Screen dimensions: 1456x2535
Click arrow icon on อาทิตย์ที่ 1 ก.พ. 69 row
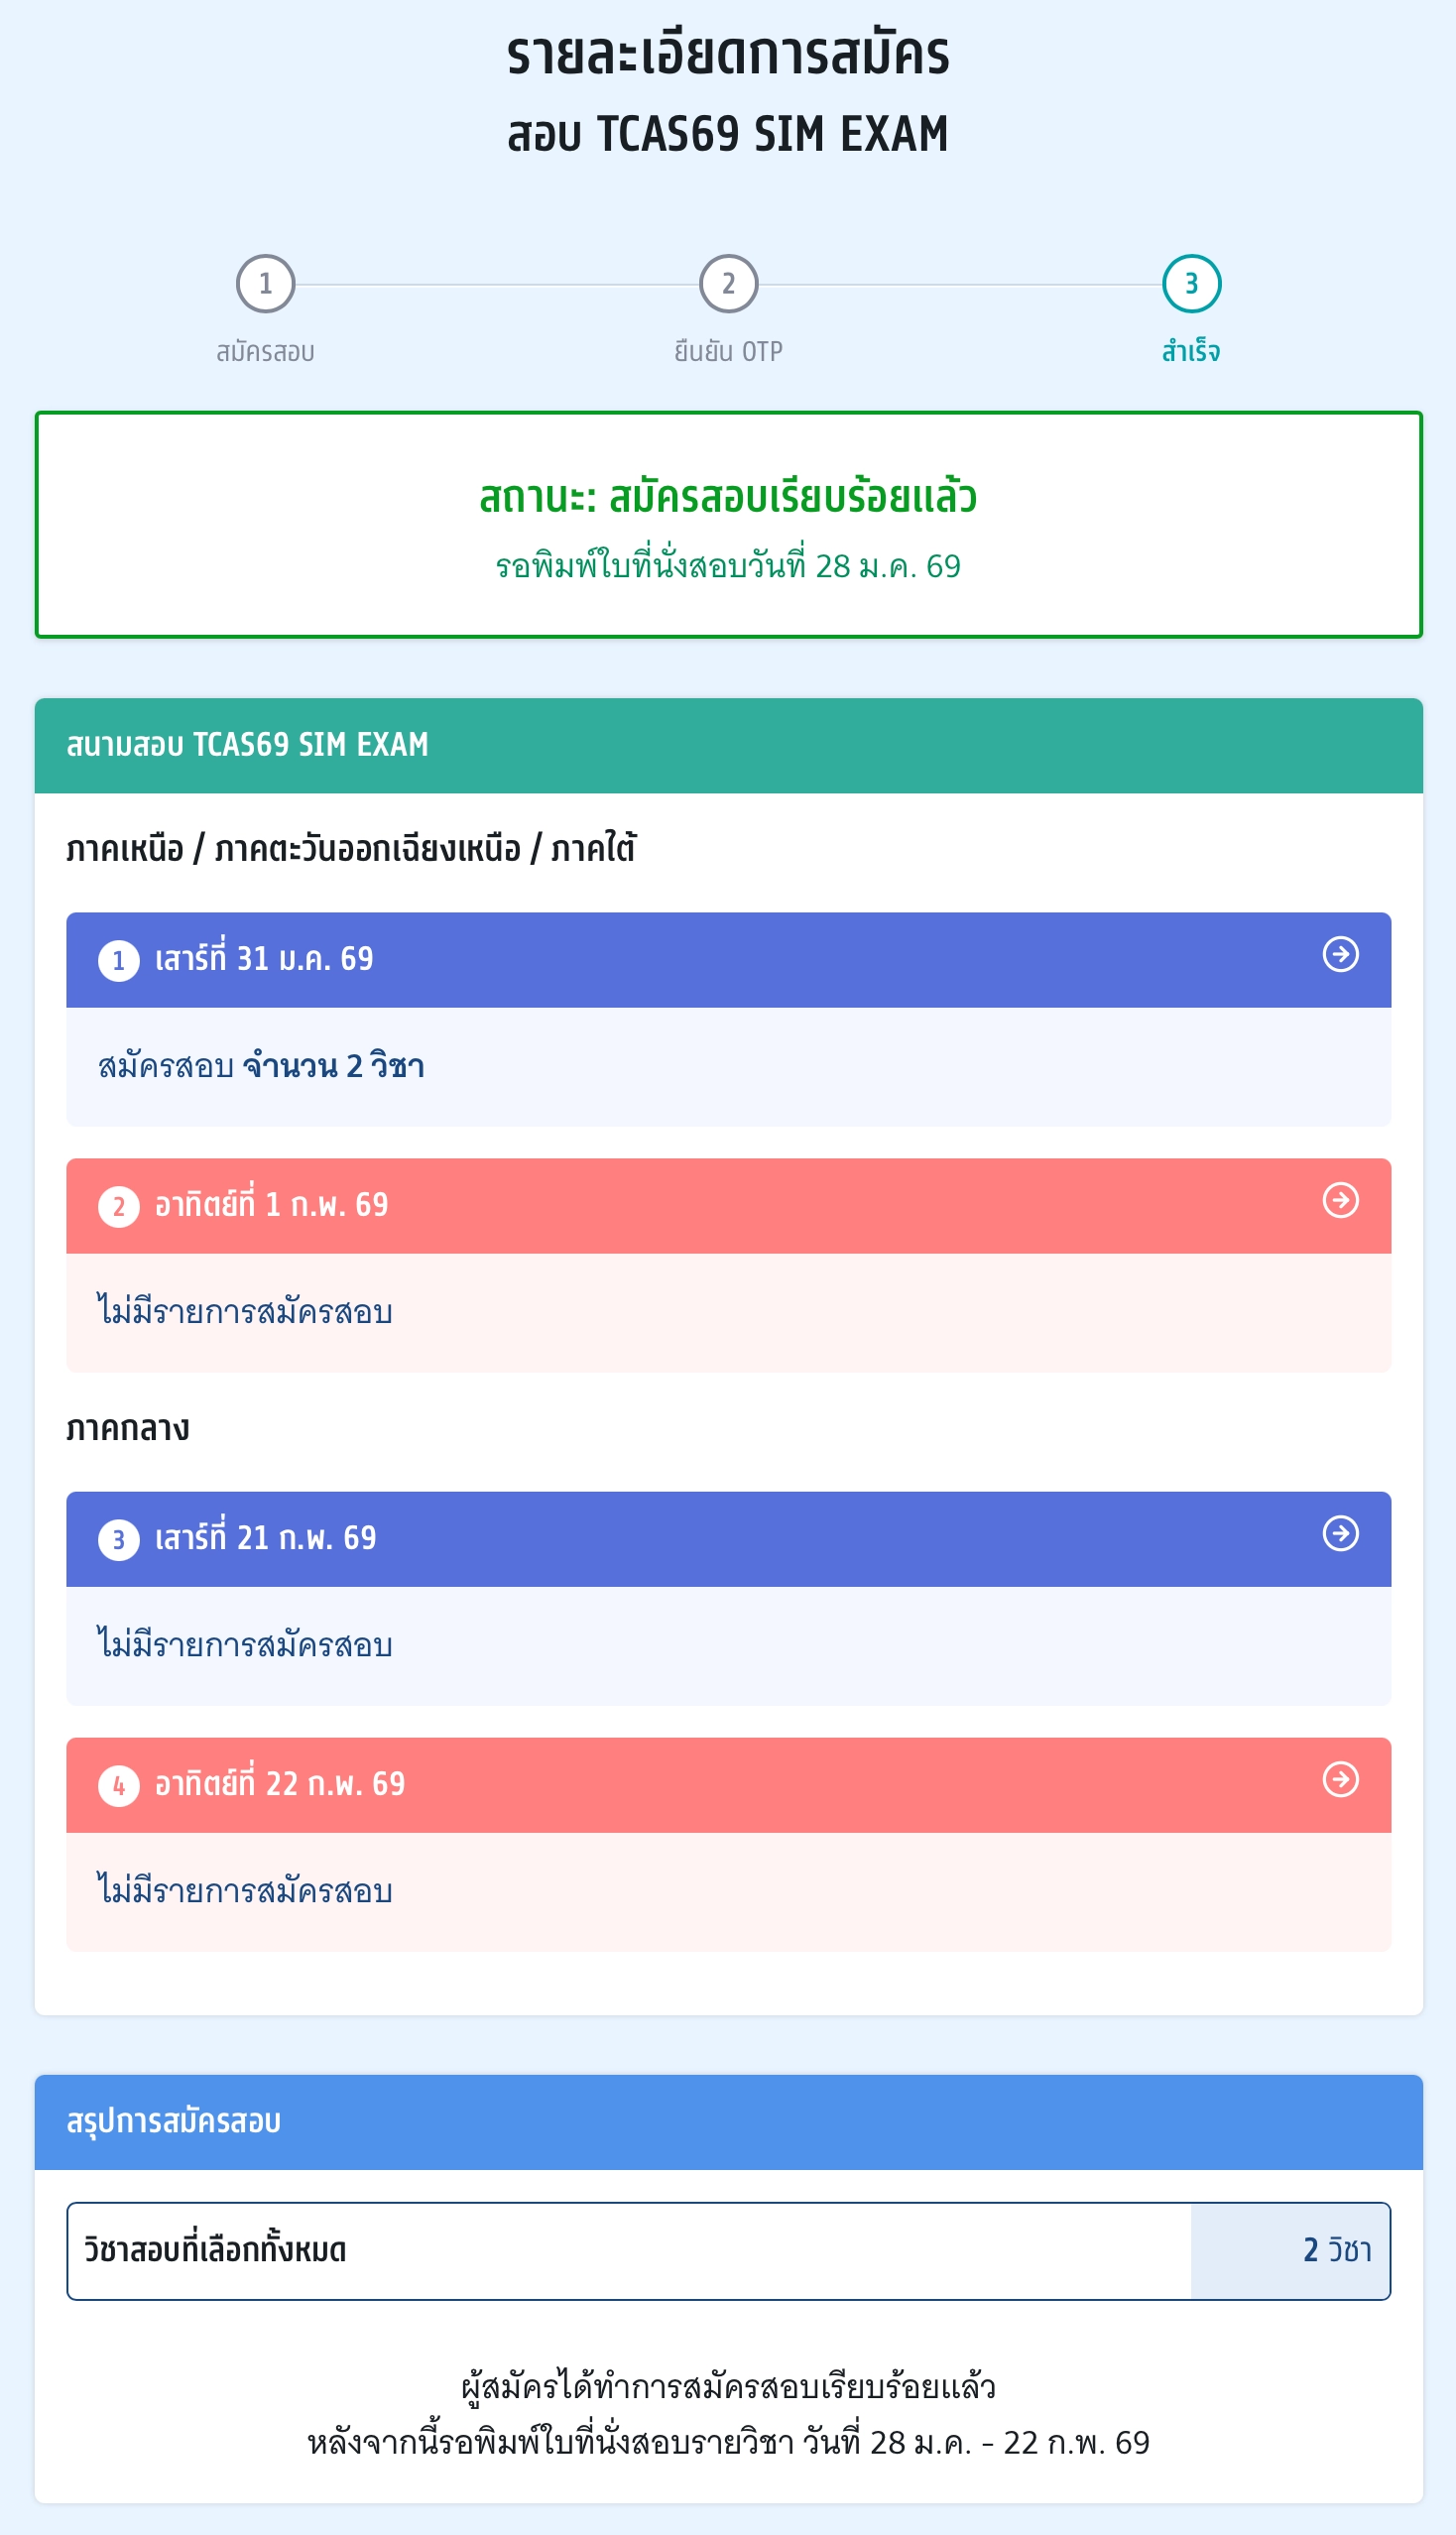coord(1340,1200)
